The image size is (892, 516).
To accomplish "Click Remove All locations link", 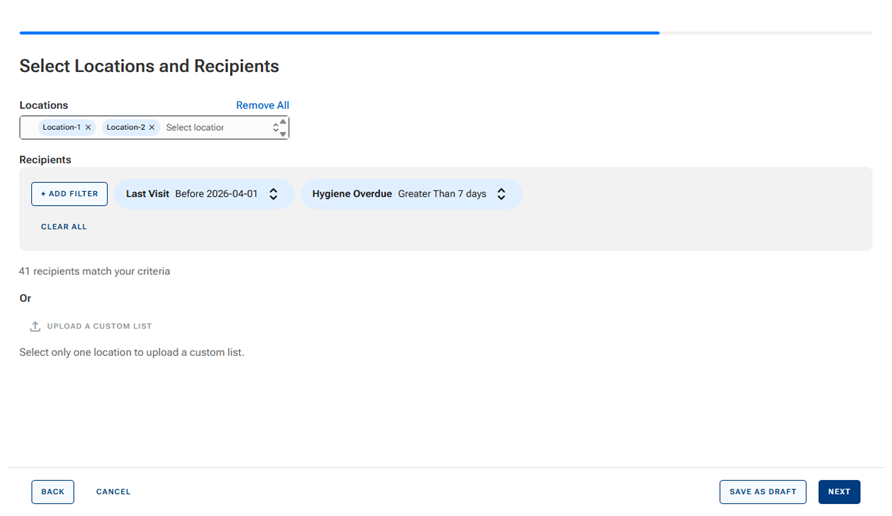I will click(262, 105).
